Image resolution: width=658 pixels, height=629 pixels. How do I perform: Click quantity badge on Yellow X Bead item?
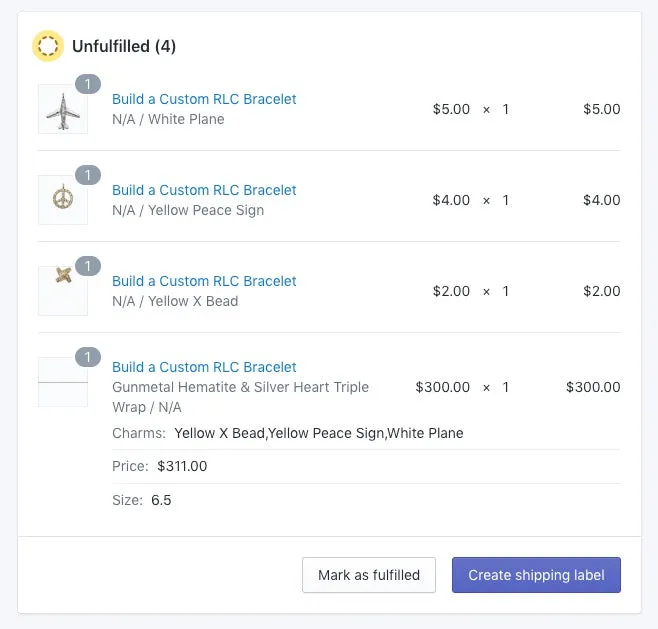coord(88,266)
